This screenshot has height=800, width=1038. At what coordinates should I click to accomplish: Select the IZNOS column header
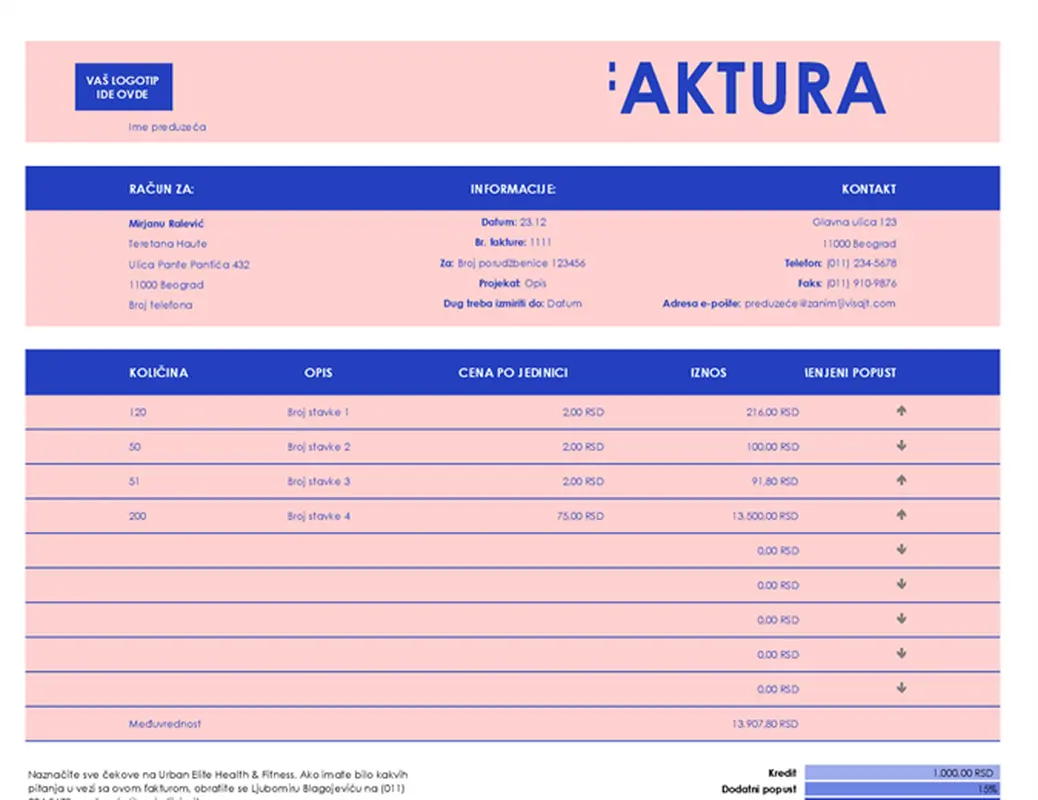[708, 373]
